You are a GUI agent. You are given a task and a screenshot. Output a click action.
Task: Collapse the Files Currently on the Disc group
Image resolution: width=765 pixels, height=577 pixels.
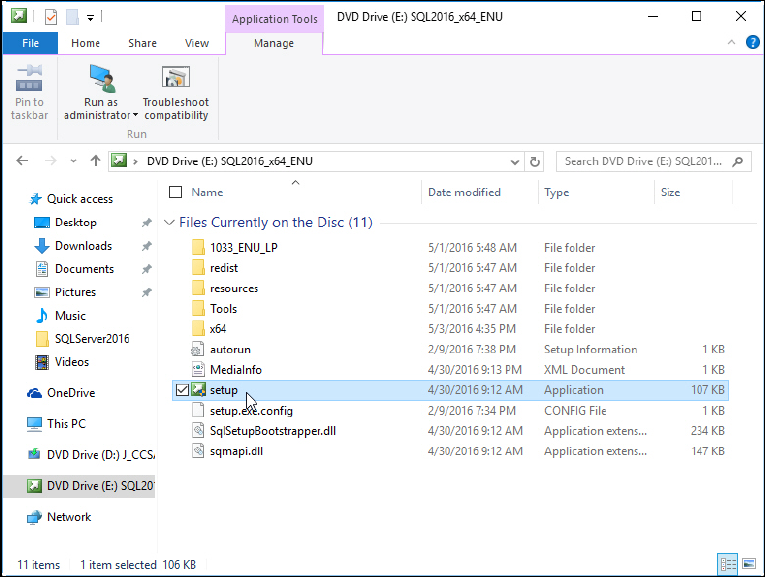point(169,222)
